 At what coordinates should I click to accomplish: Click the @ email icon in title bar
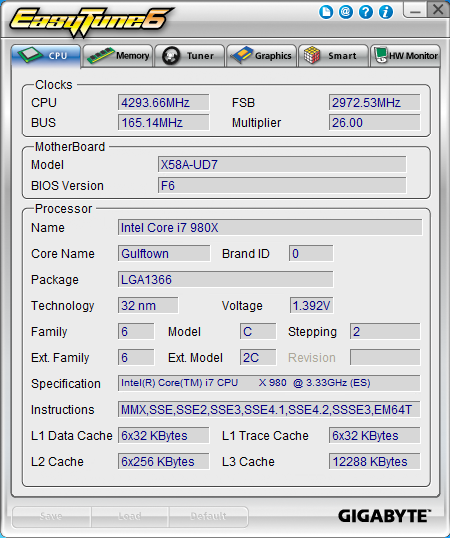346,12
